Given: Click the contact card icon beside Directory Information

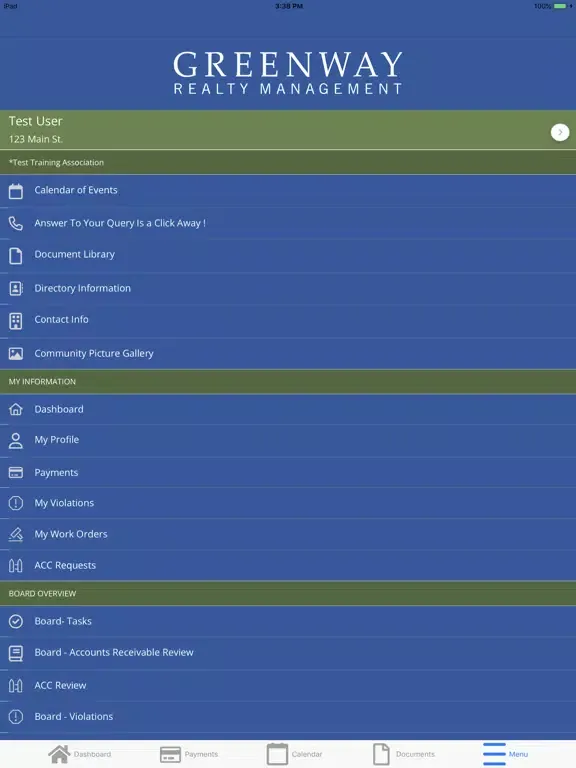Looking at the screenshot, I should 16,288.
